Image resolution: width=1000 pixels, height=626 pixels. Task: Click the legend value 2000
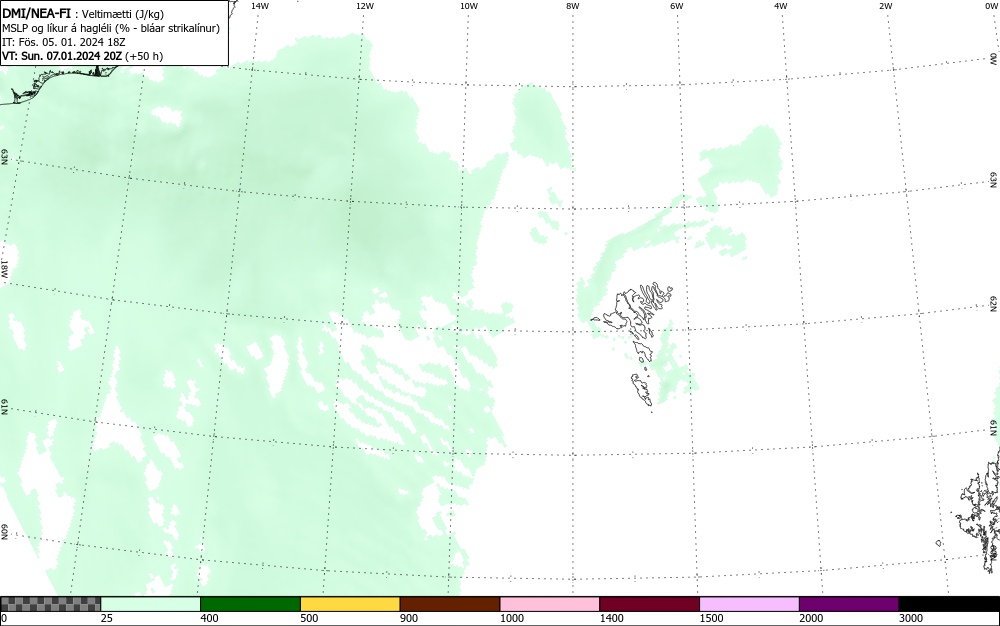click(811, 618)
